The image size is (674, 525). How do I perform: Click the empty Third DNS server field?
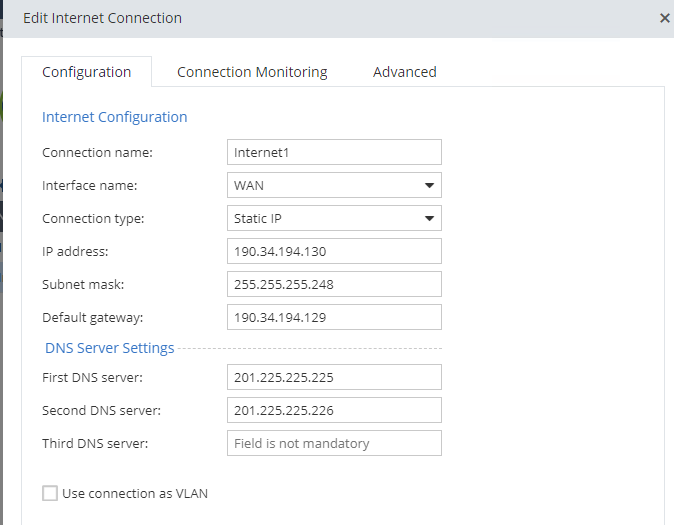point(334,443)
